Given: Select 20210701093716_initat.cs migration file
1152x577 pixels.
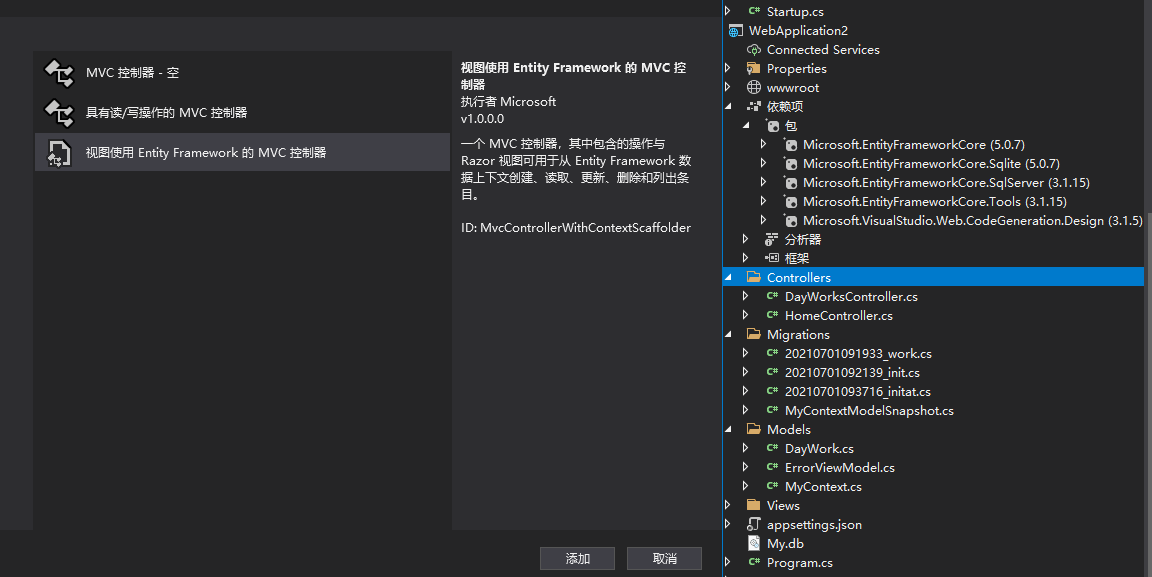Looking at the screenshot, I should [857, 392].
